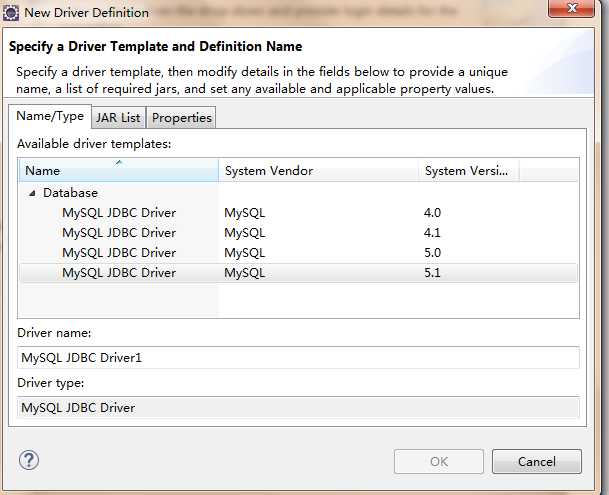The width and height of the screenshot is (609, 495).
Task: Select the MySQL JDBC Driver version 5.1 row
Action: tap(298, 273)
